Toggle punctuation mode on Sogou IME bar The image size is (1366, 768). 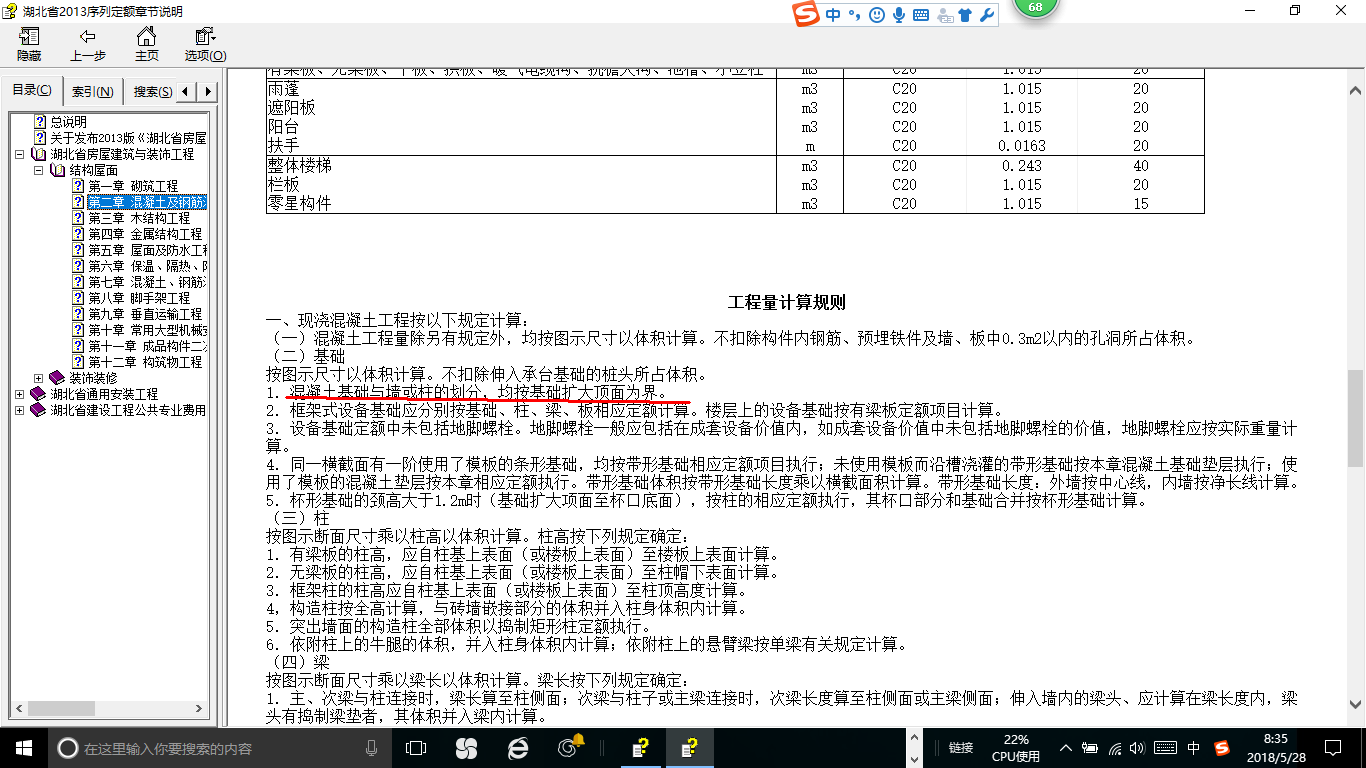click(855, 15)
